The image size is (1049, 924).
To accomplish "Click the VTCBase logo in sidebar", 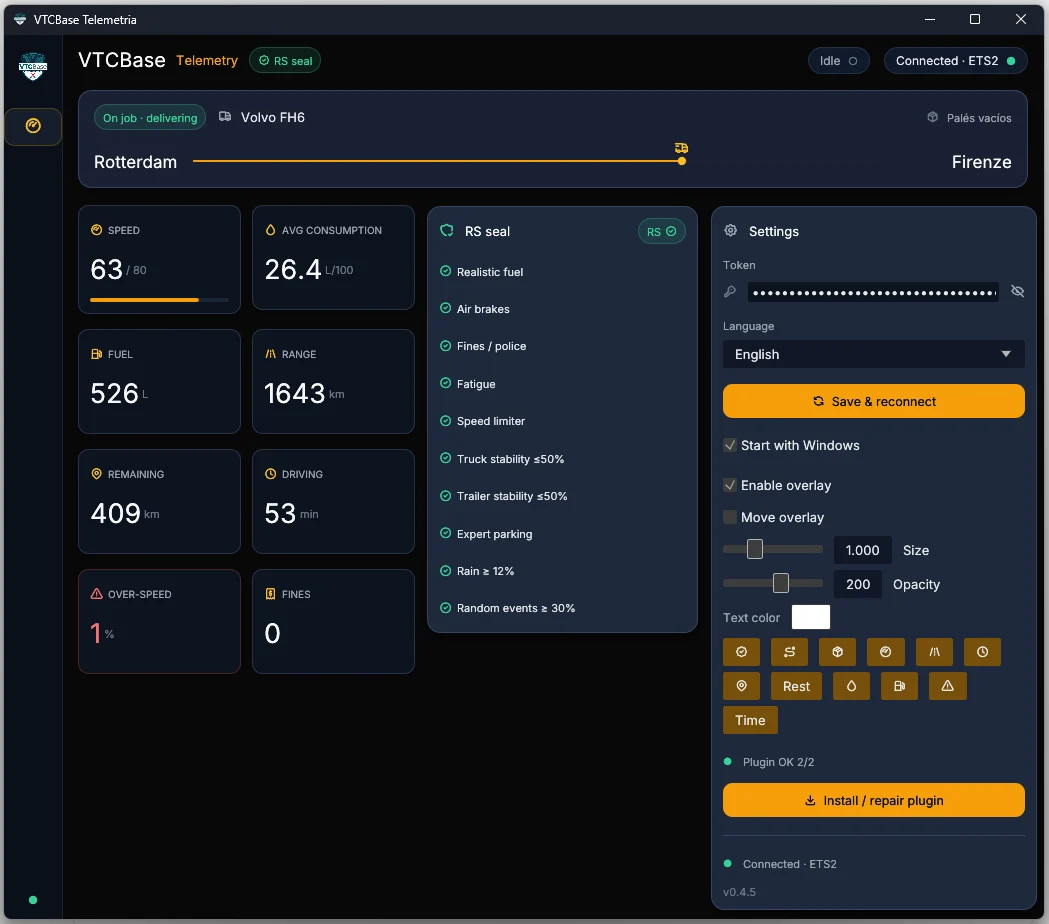I will pyautogui.click(x=33, y=66).
